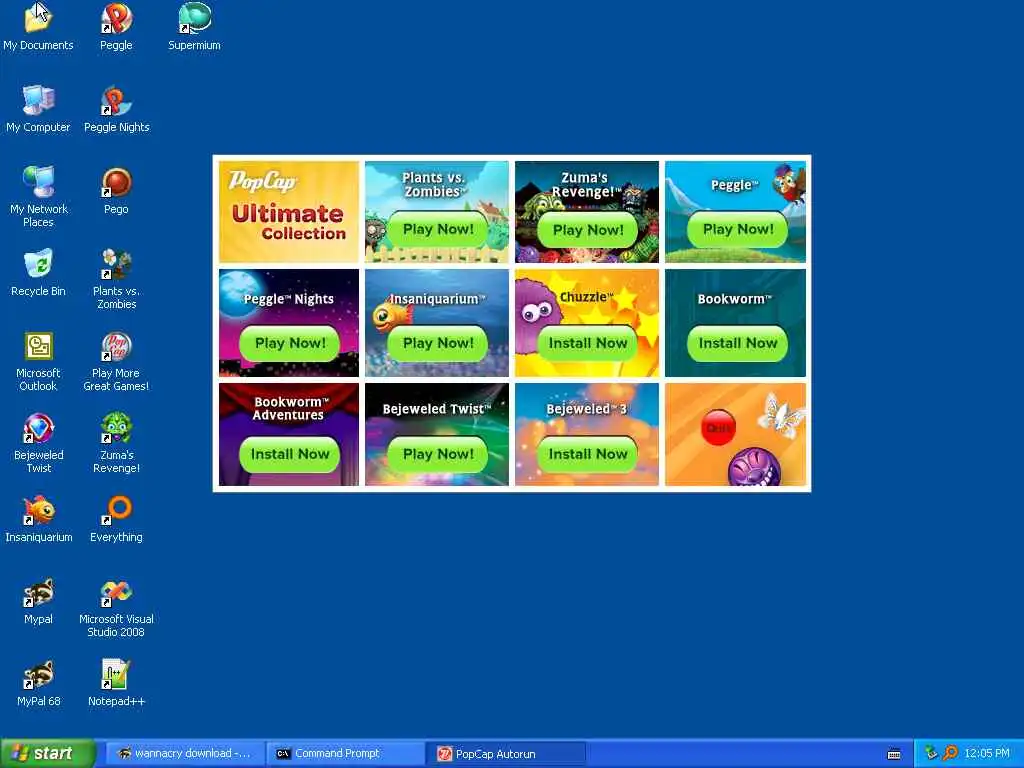Select the Mypal desktop shortcut
Viewport: 1024px width, 768px height.
click(x=39, y=601)
